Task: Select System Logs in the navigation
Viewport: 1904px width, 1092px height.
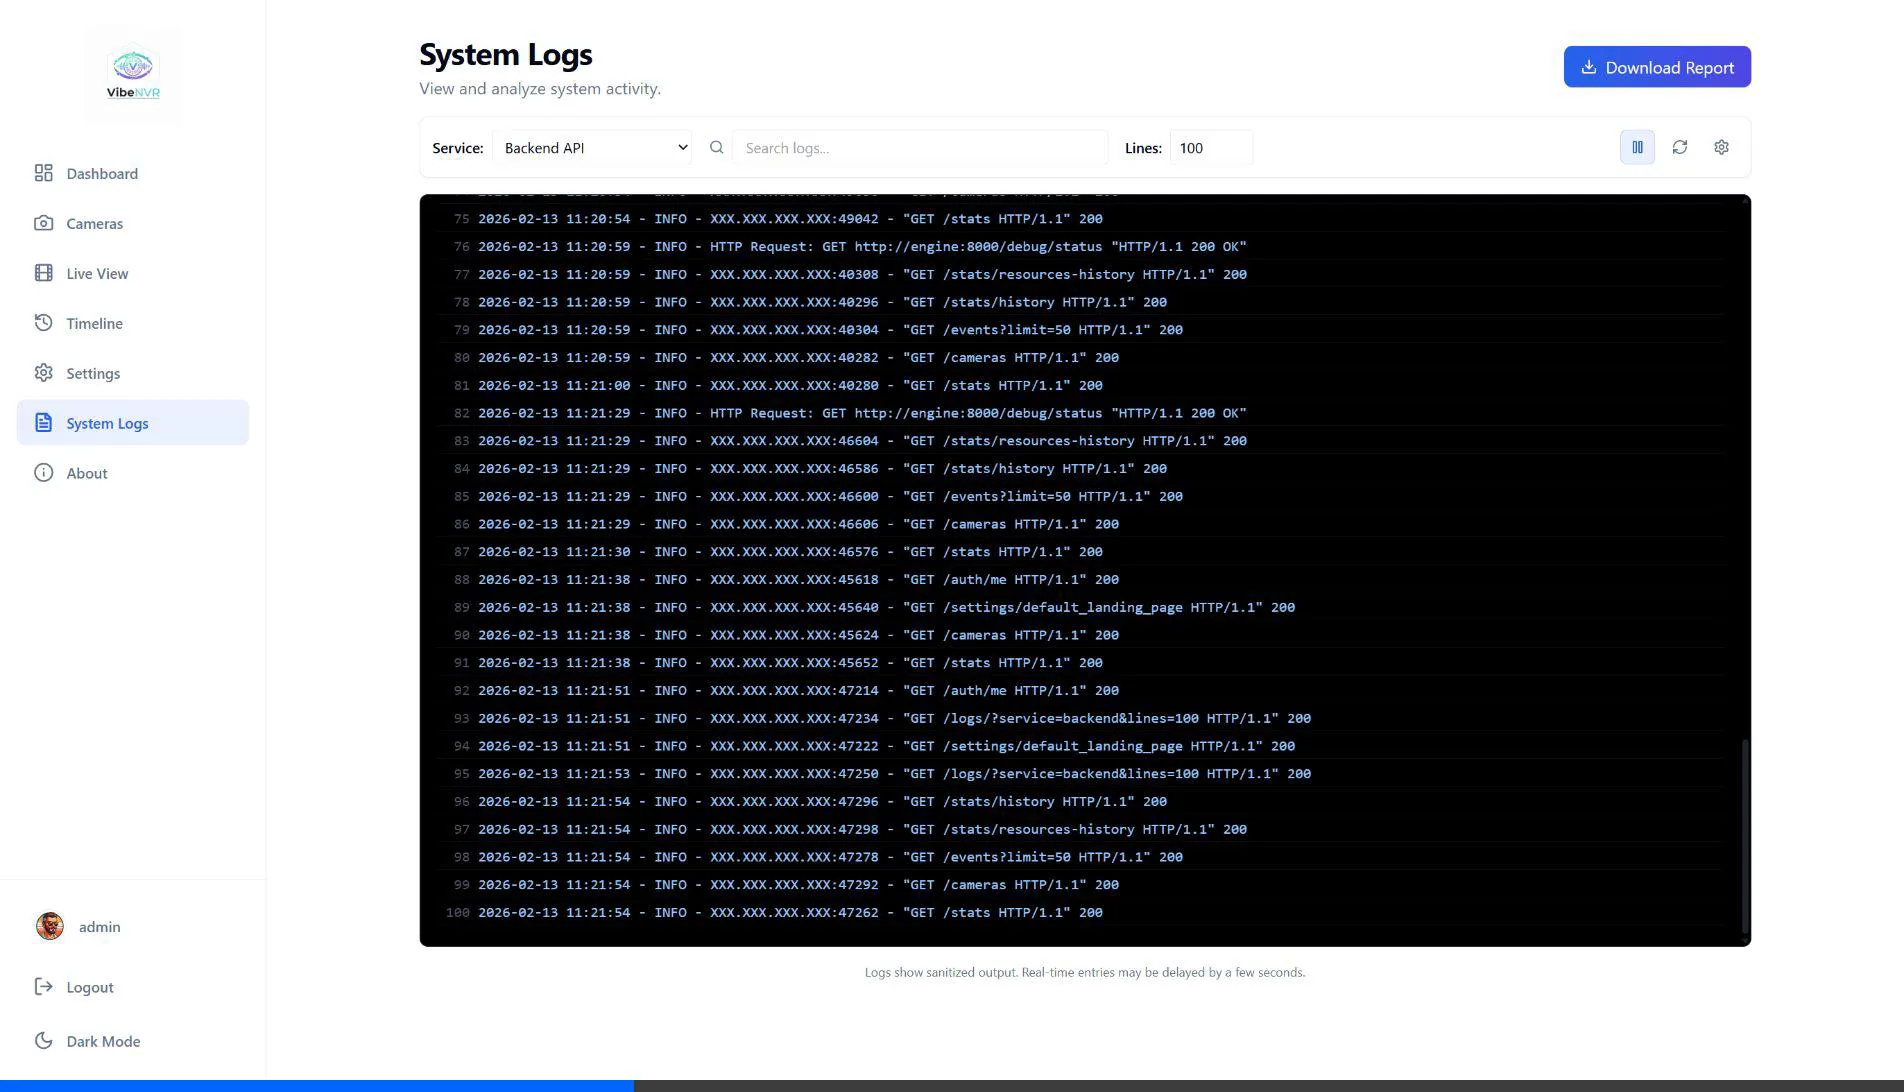Action: [107, 423]
